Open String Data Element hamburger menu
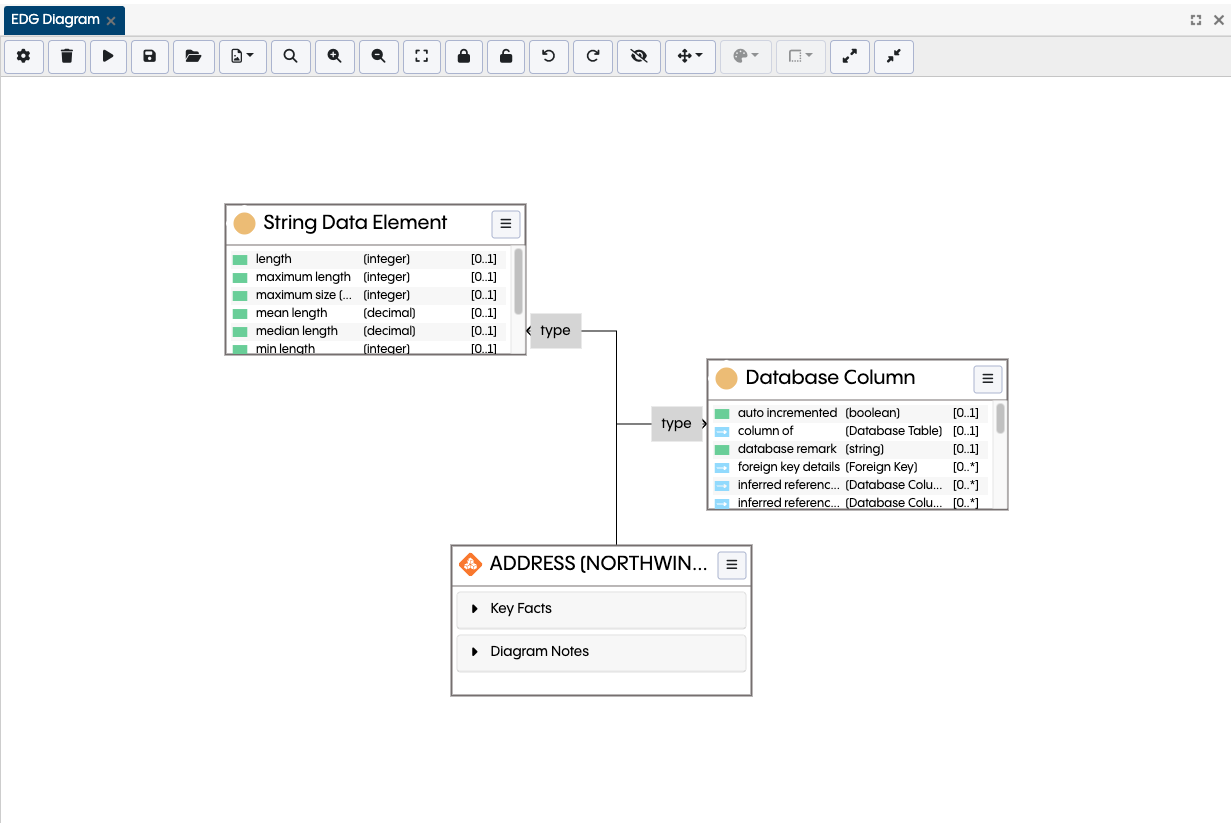This screenshot has height=823, width=1231. tap(506, 224)
